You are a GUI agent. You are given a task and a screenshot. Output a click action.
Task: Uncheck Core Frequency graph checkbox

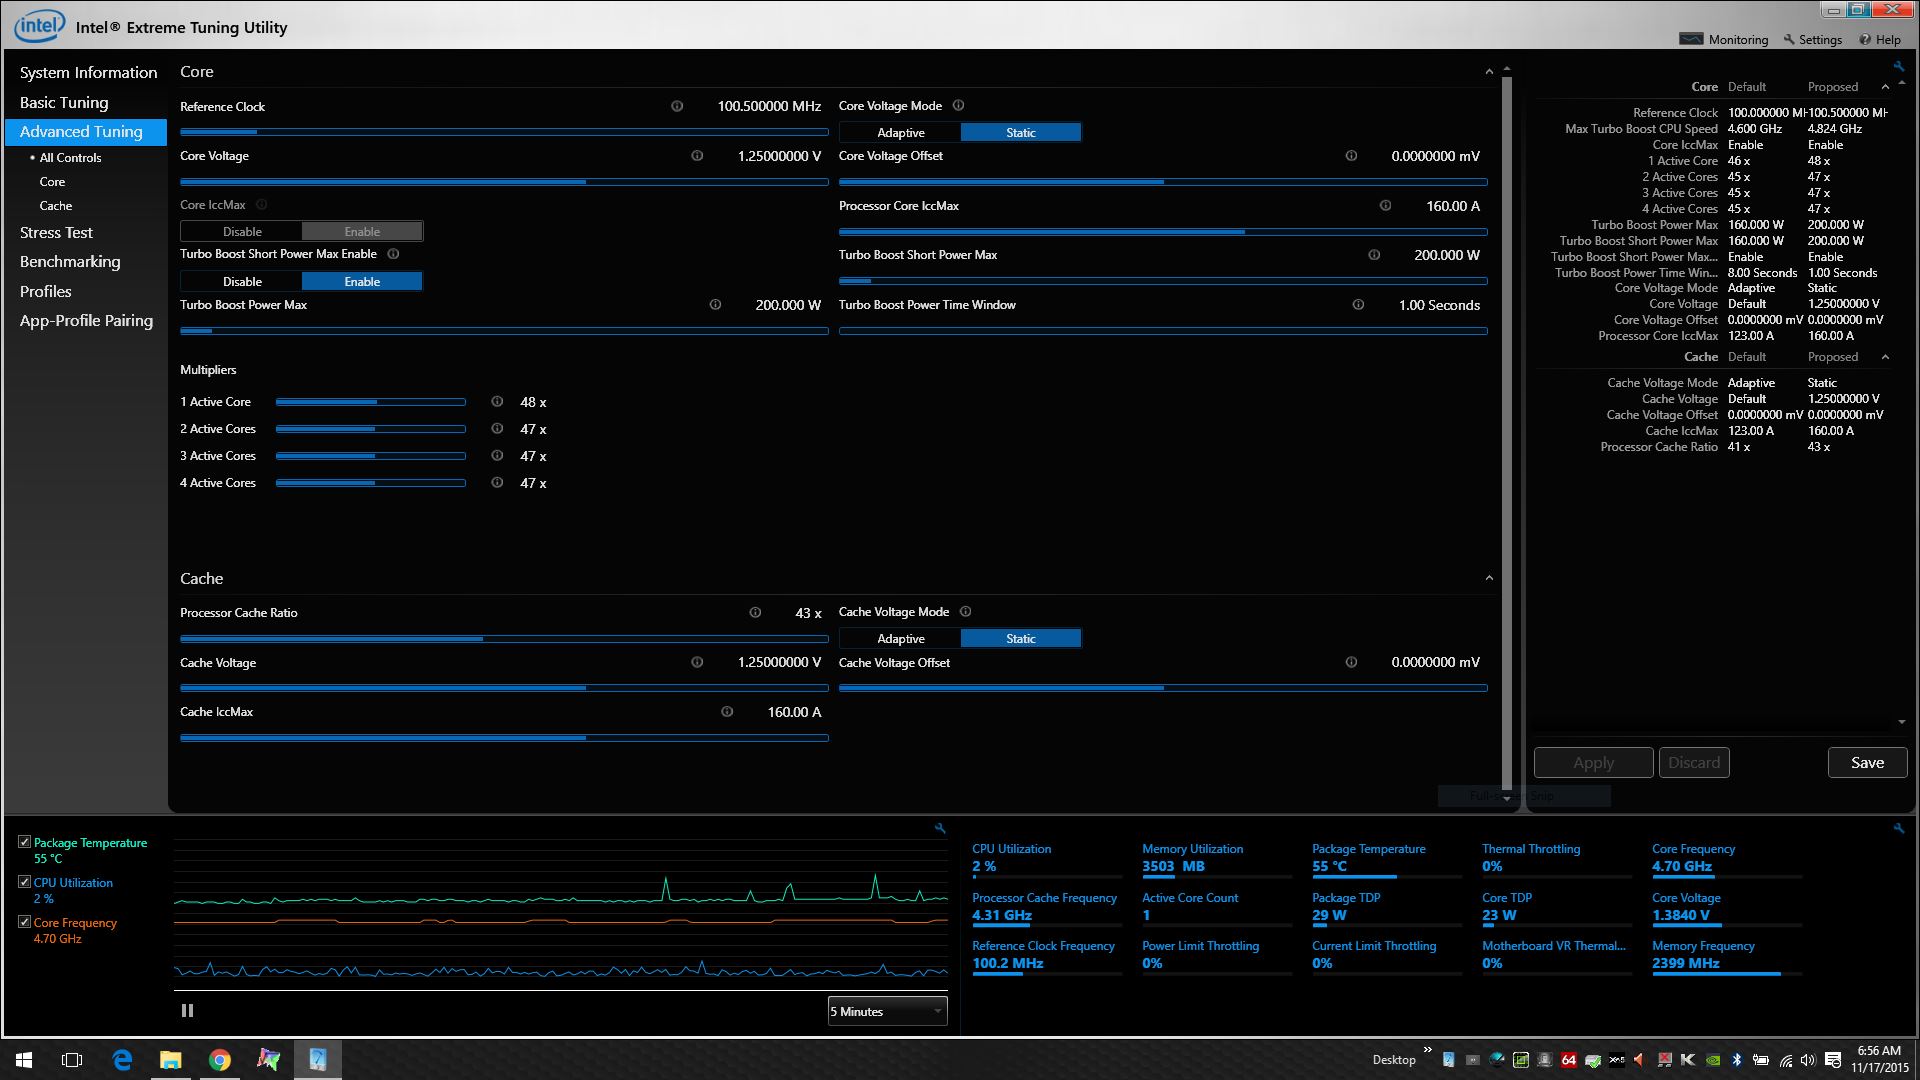[x=24, y=922]
